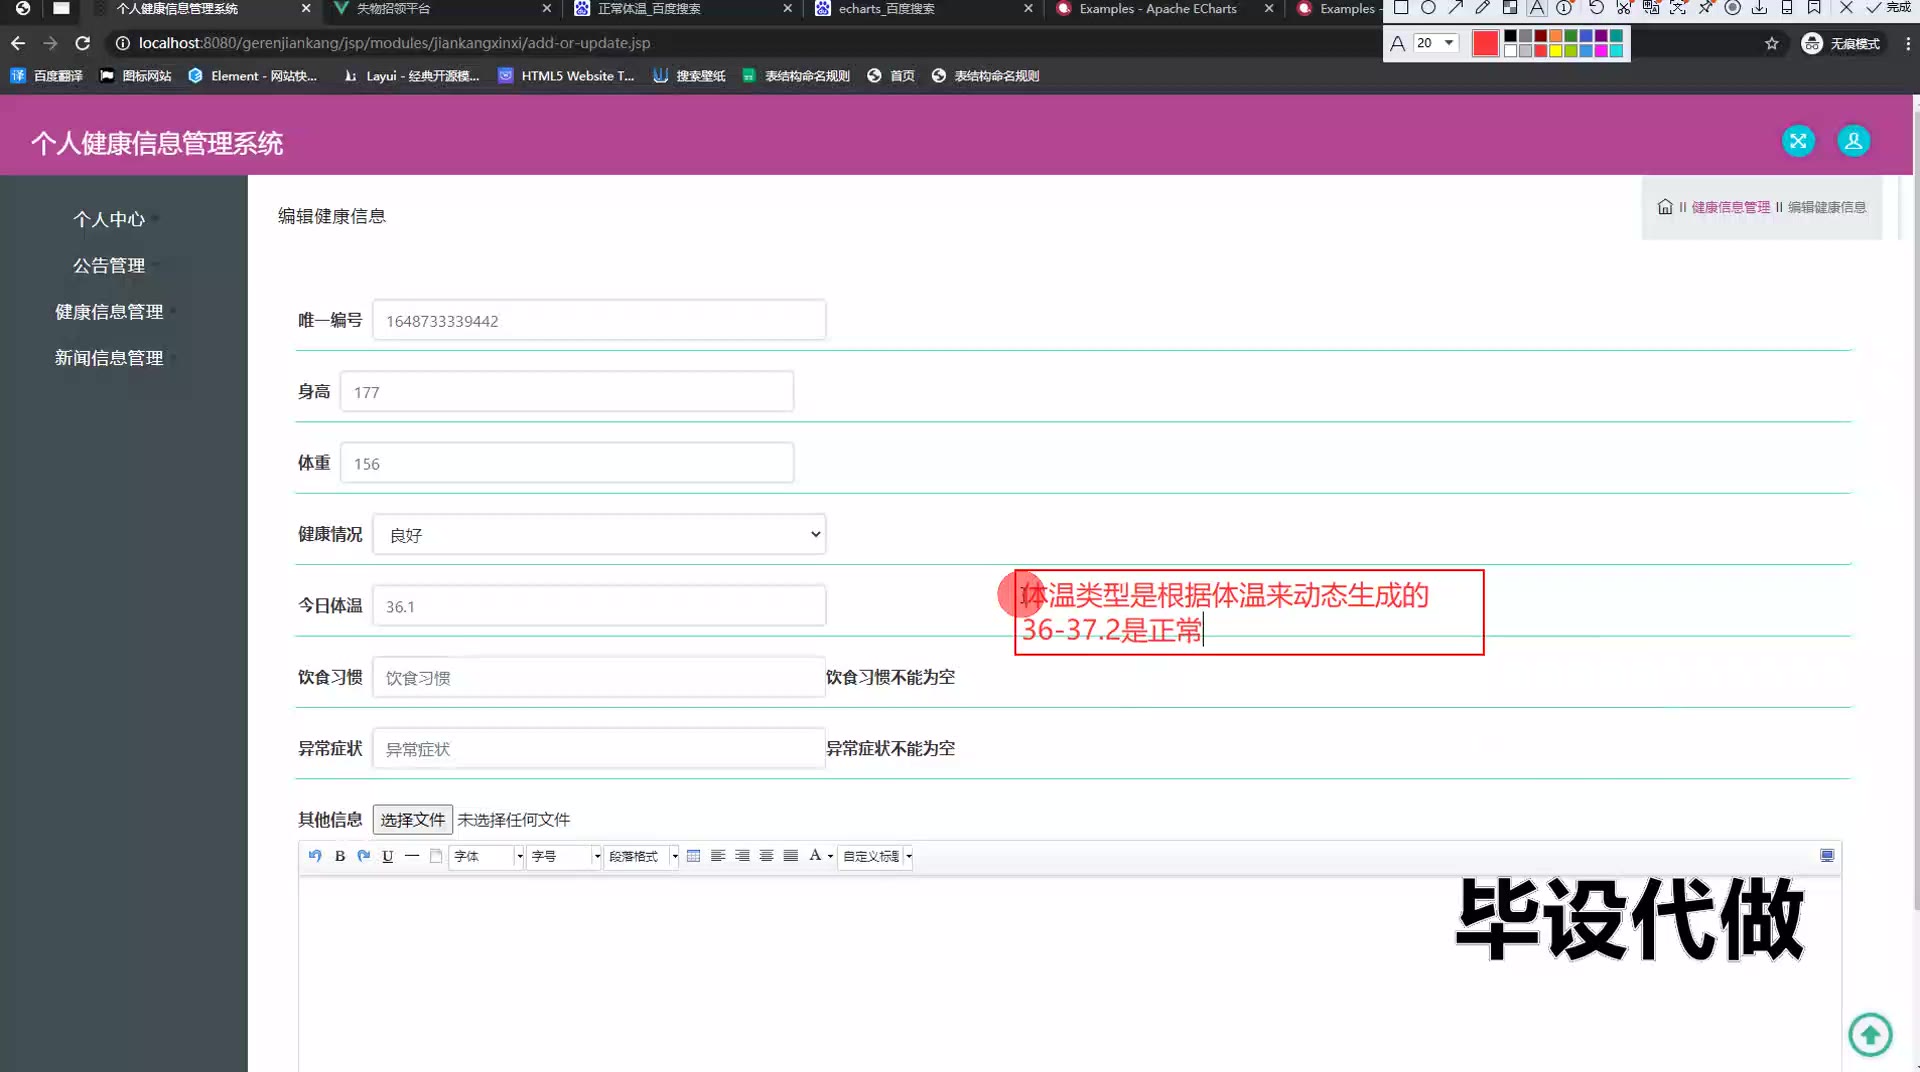Screen dimensions: 1920x1072
Task: Select the text annotation tool
Action: coord(1537,7)
